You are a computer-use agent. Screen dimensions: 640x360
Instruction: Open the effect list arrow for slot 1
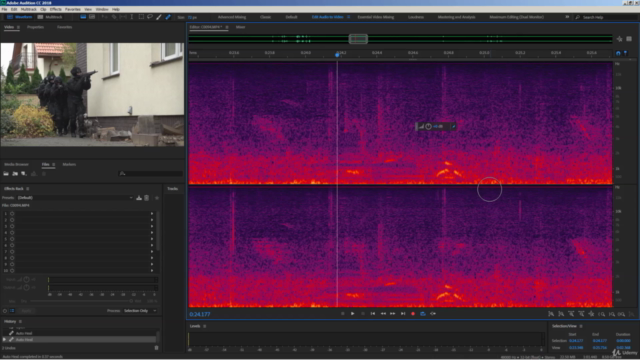click(x=152, y=213)
